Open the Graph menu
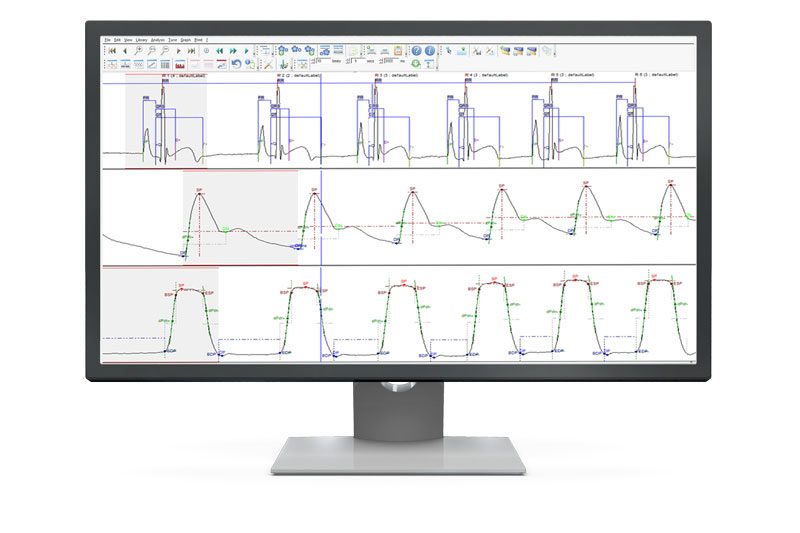This screenshot has height=533, width=800. point(186,40)
